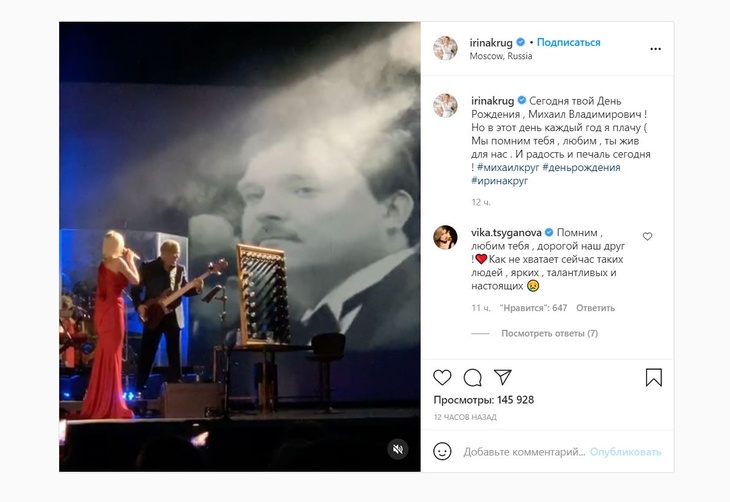Like the post with the heart icon

pyautogui.click(x=442, y=377)
